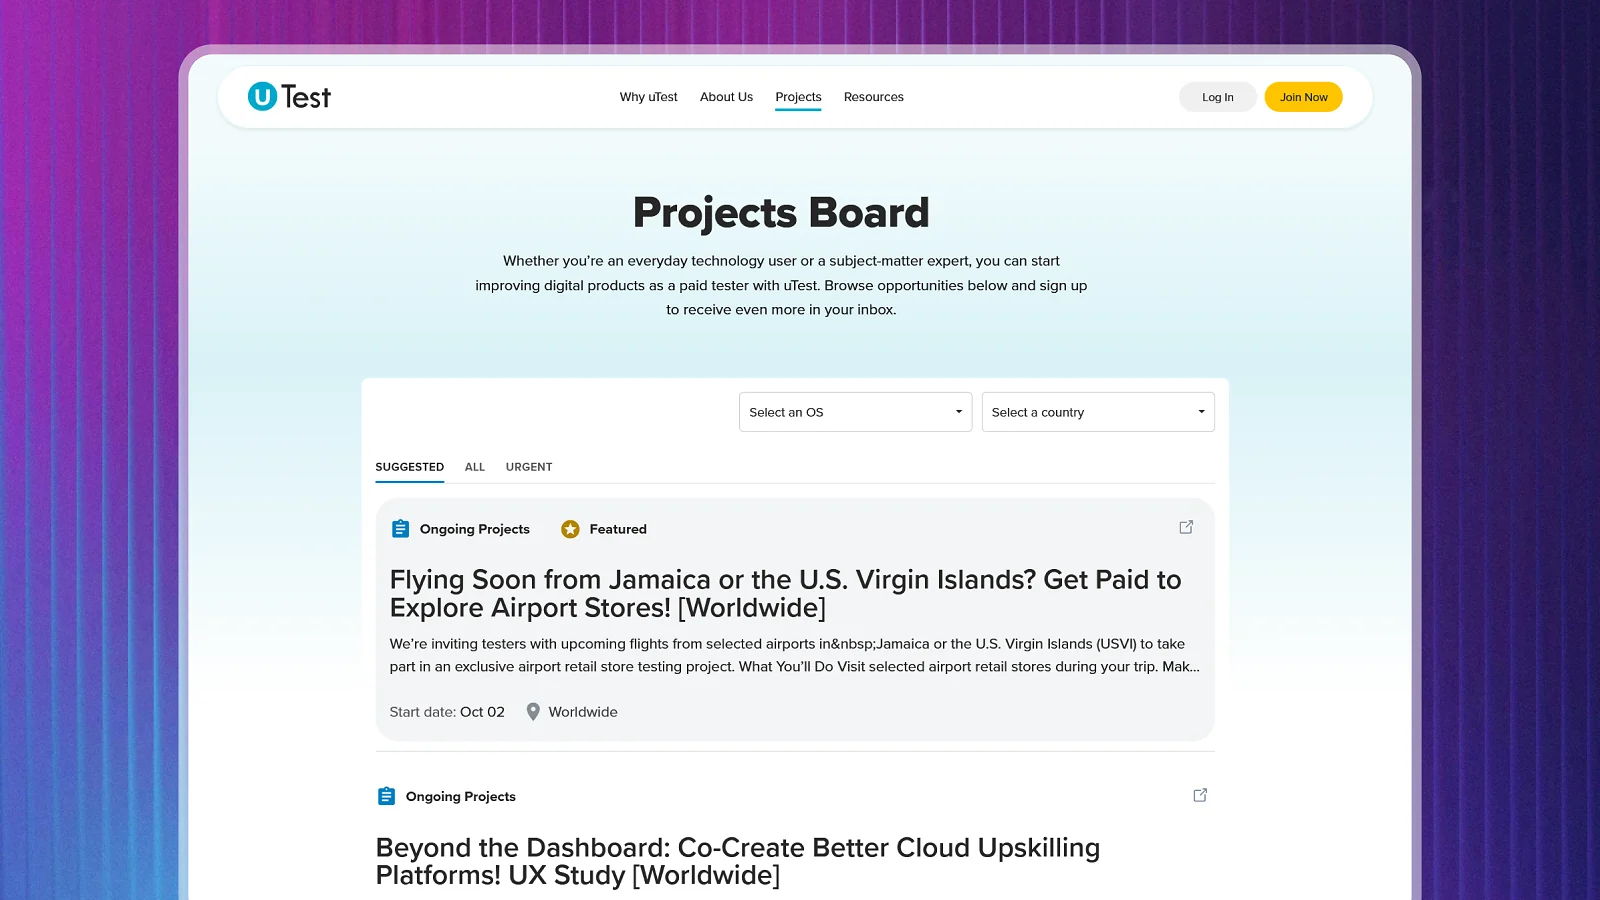Click Start date: Oct 02 text
The height and width of the screenshot is (900, 1600).
tap(447, 712)
